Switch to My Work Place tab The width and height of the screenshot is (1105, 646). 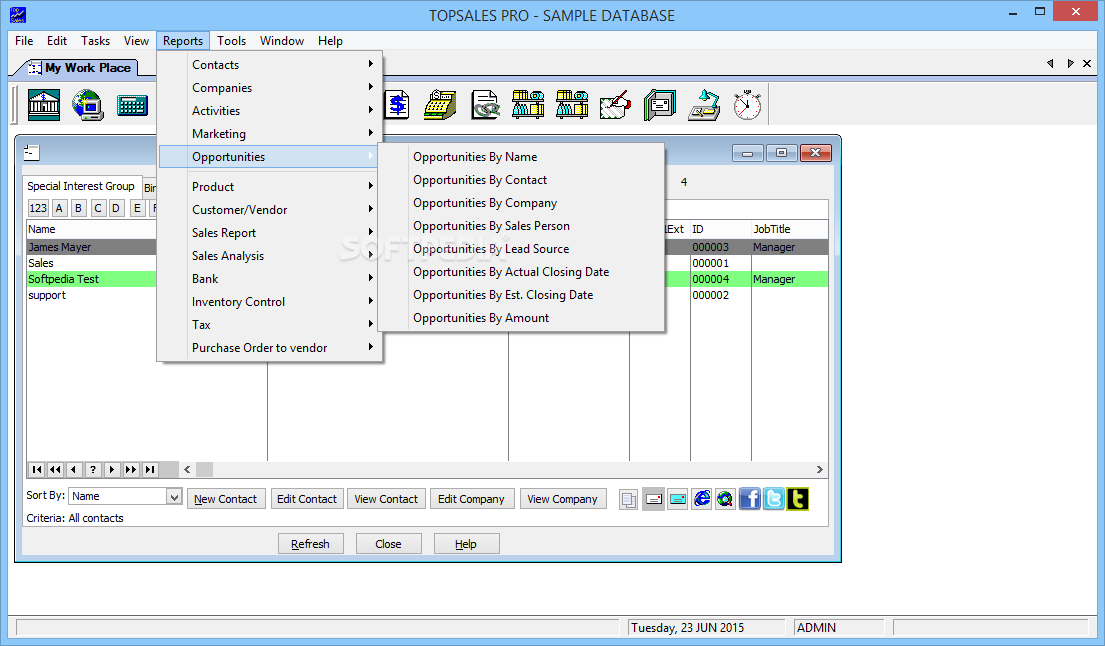click(x=81, y=68)
